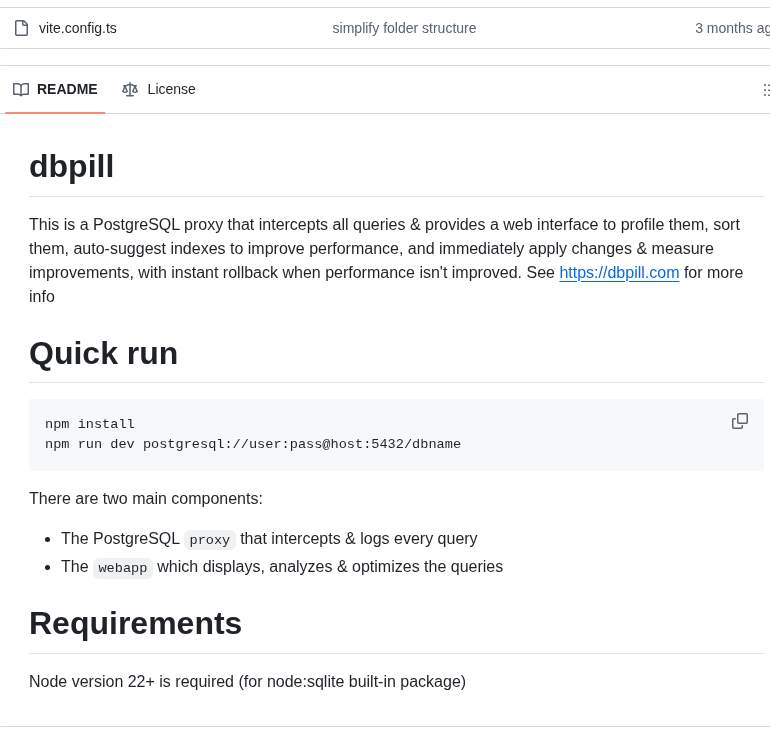The image size is (770, 747).
Task: Click the Quick run heading
Action: 104,354
